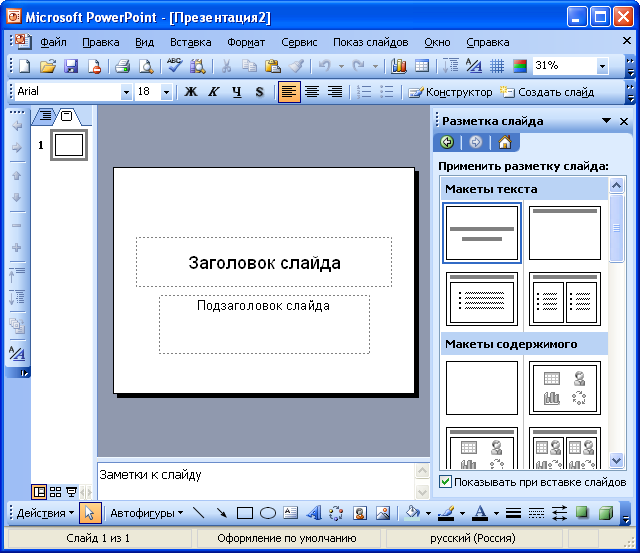Open fill color dropdown arrow
Image resolution: width=640 pixels, height=553 pixels.
pyautogui.click(x=428, y=513)
